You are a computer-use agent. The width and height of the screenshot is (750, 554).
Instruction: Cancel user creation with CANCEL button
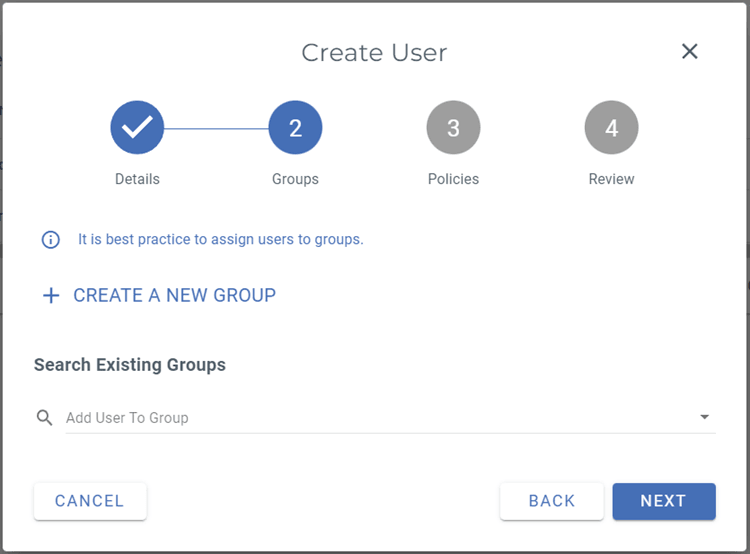tap(90, 501)
